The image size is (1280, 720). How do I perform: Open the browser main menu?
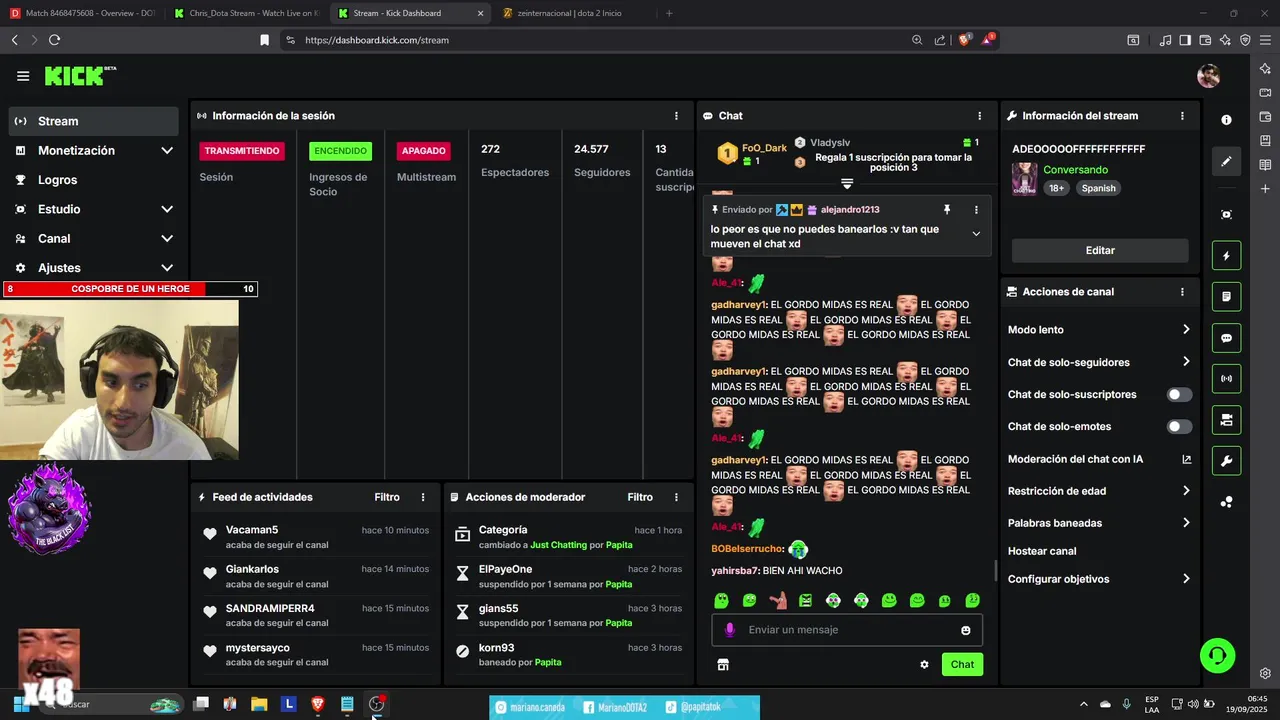(1265, 40)
